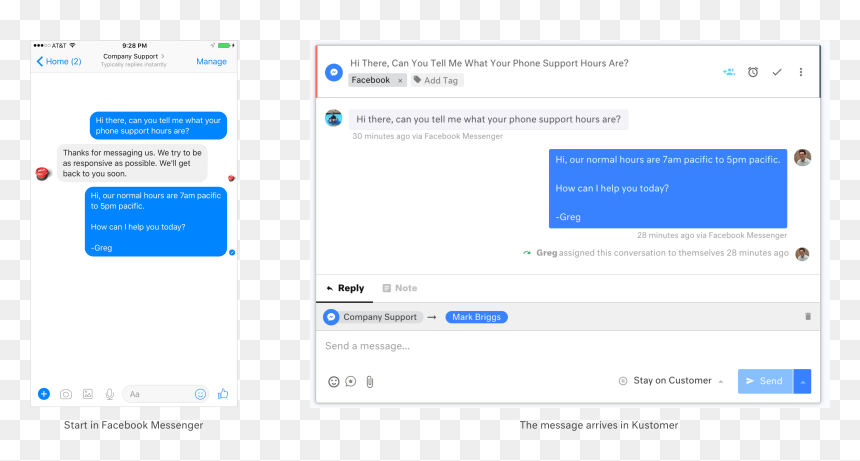Open Company Support title in Messenger header
This screenshot has height=461, width=860.
[133, 56]
